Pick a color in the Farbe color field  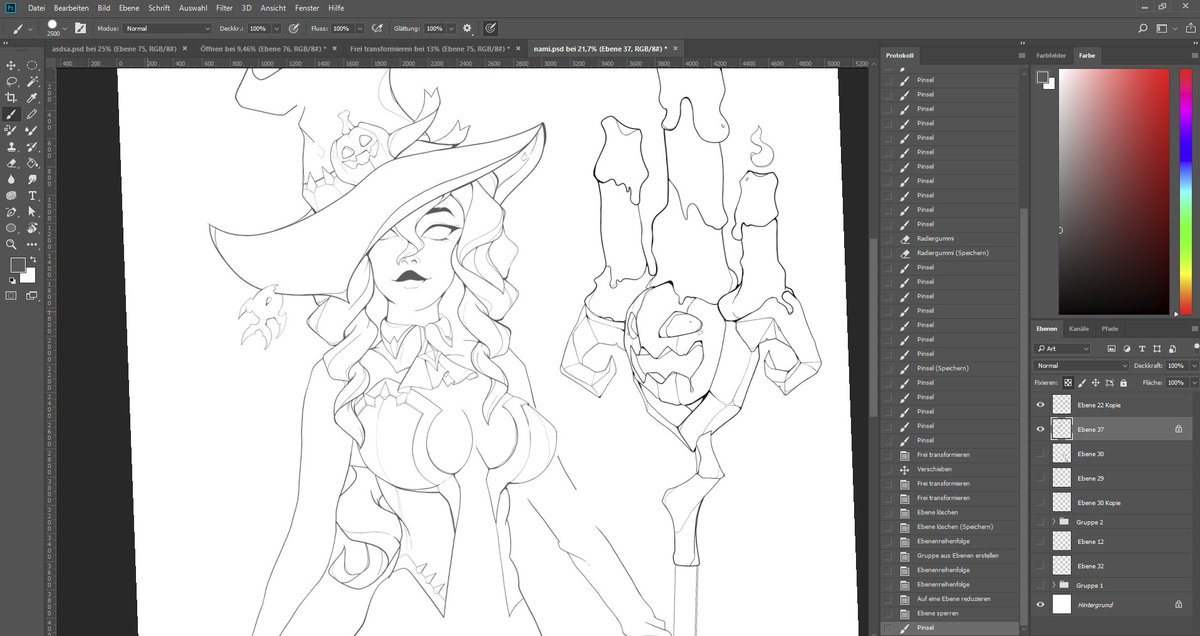[x=1114, y=192]
